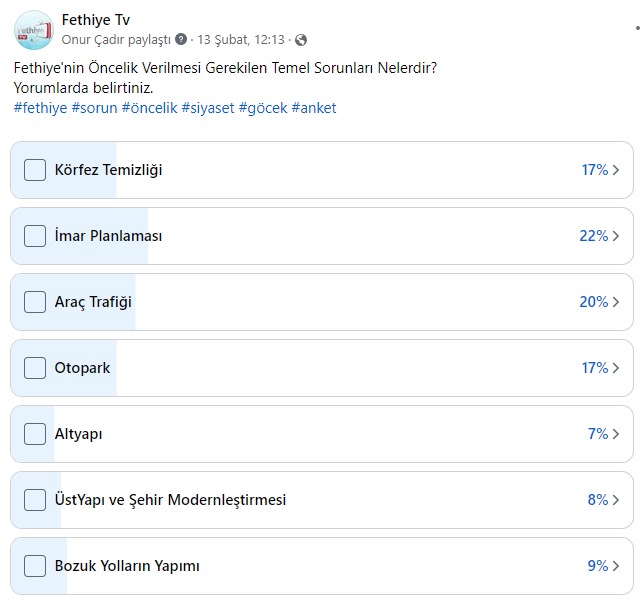Open the Fethiye Tv profile picture

[34, 29]
